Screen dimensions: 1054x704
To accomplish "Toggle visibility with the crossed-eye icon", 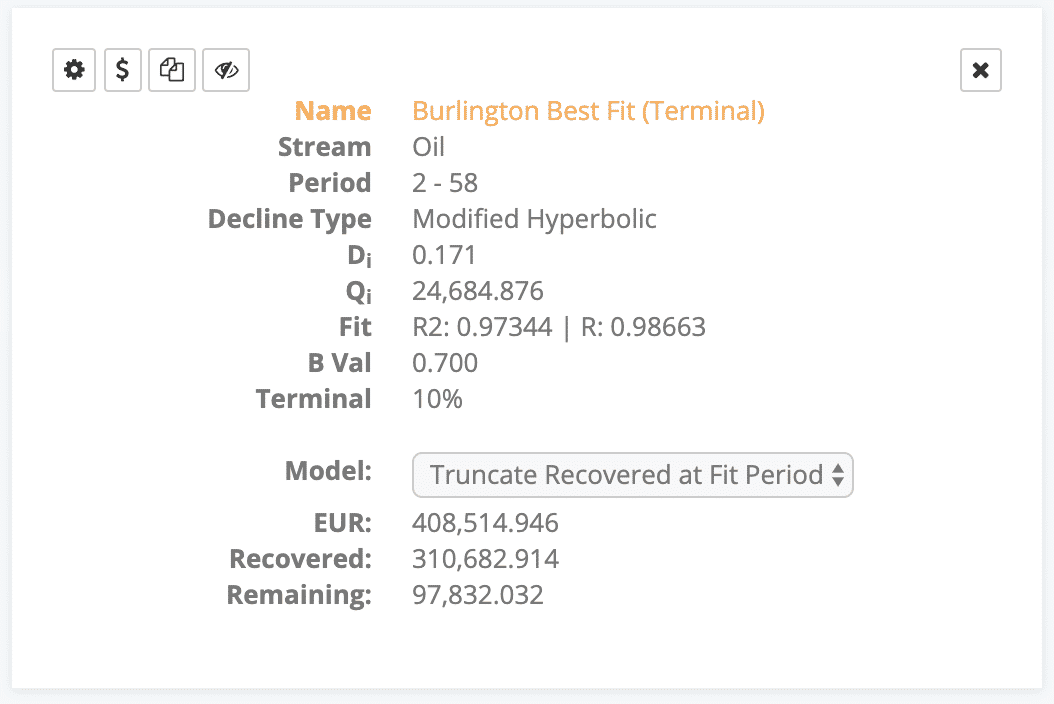I will click(x=226, y=70).
